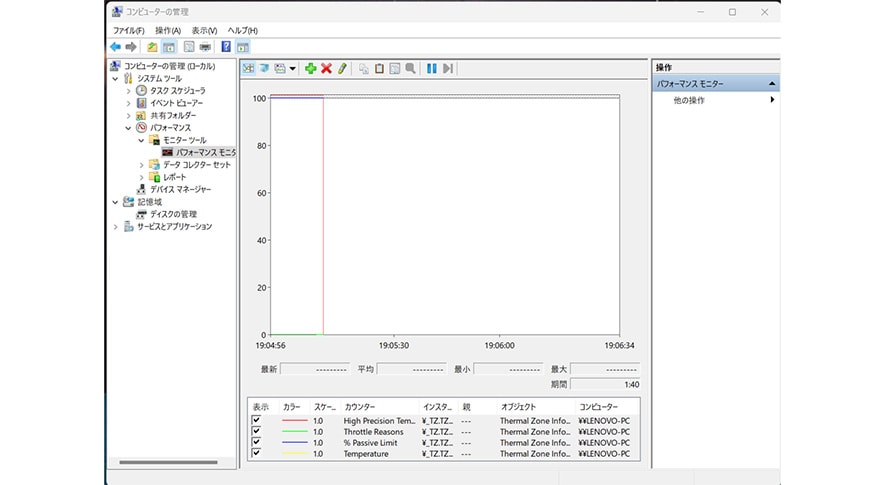This screenshot has height=485, width=885.
Task: Uncheck the High Precision Temperature counter checkbox
Action: 257,420
